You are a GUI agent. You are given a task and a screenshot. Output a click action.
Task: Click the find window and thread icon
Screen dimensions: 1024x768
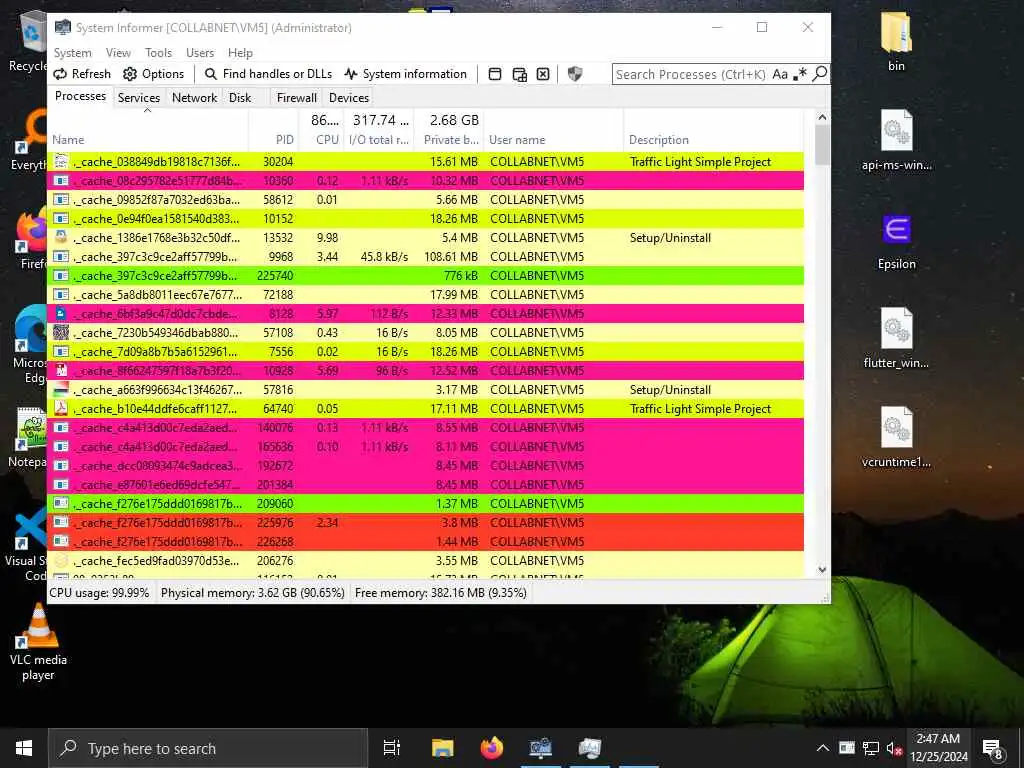tap(519, 74)
